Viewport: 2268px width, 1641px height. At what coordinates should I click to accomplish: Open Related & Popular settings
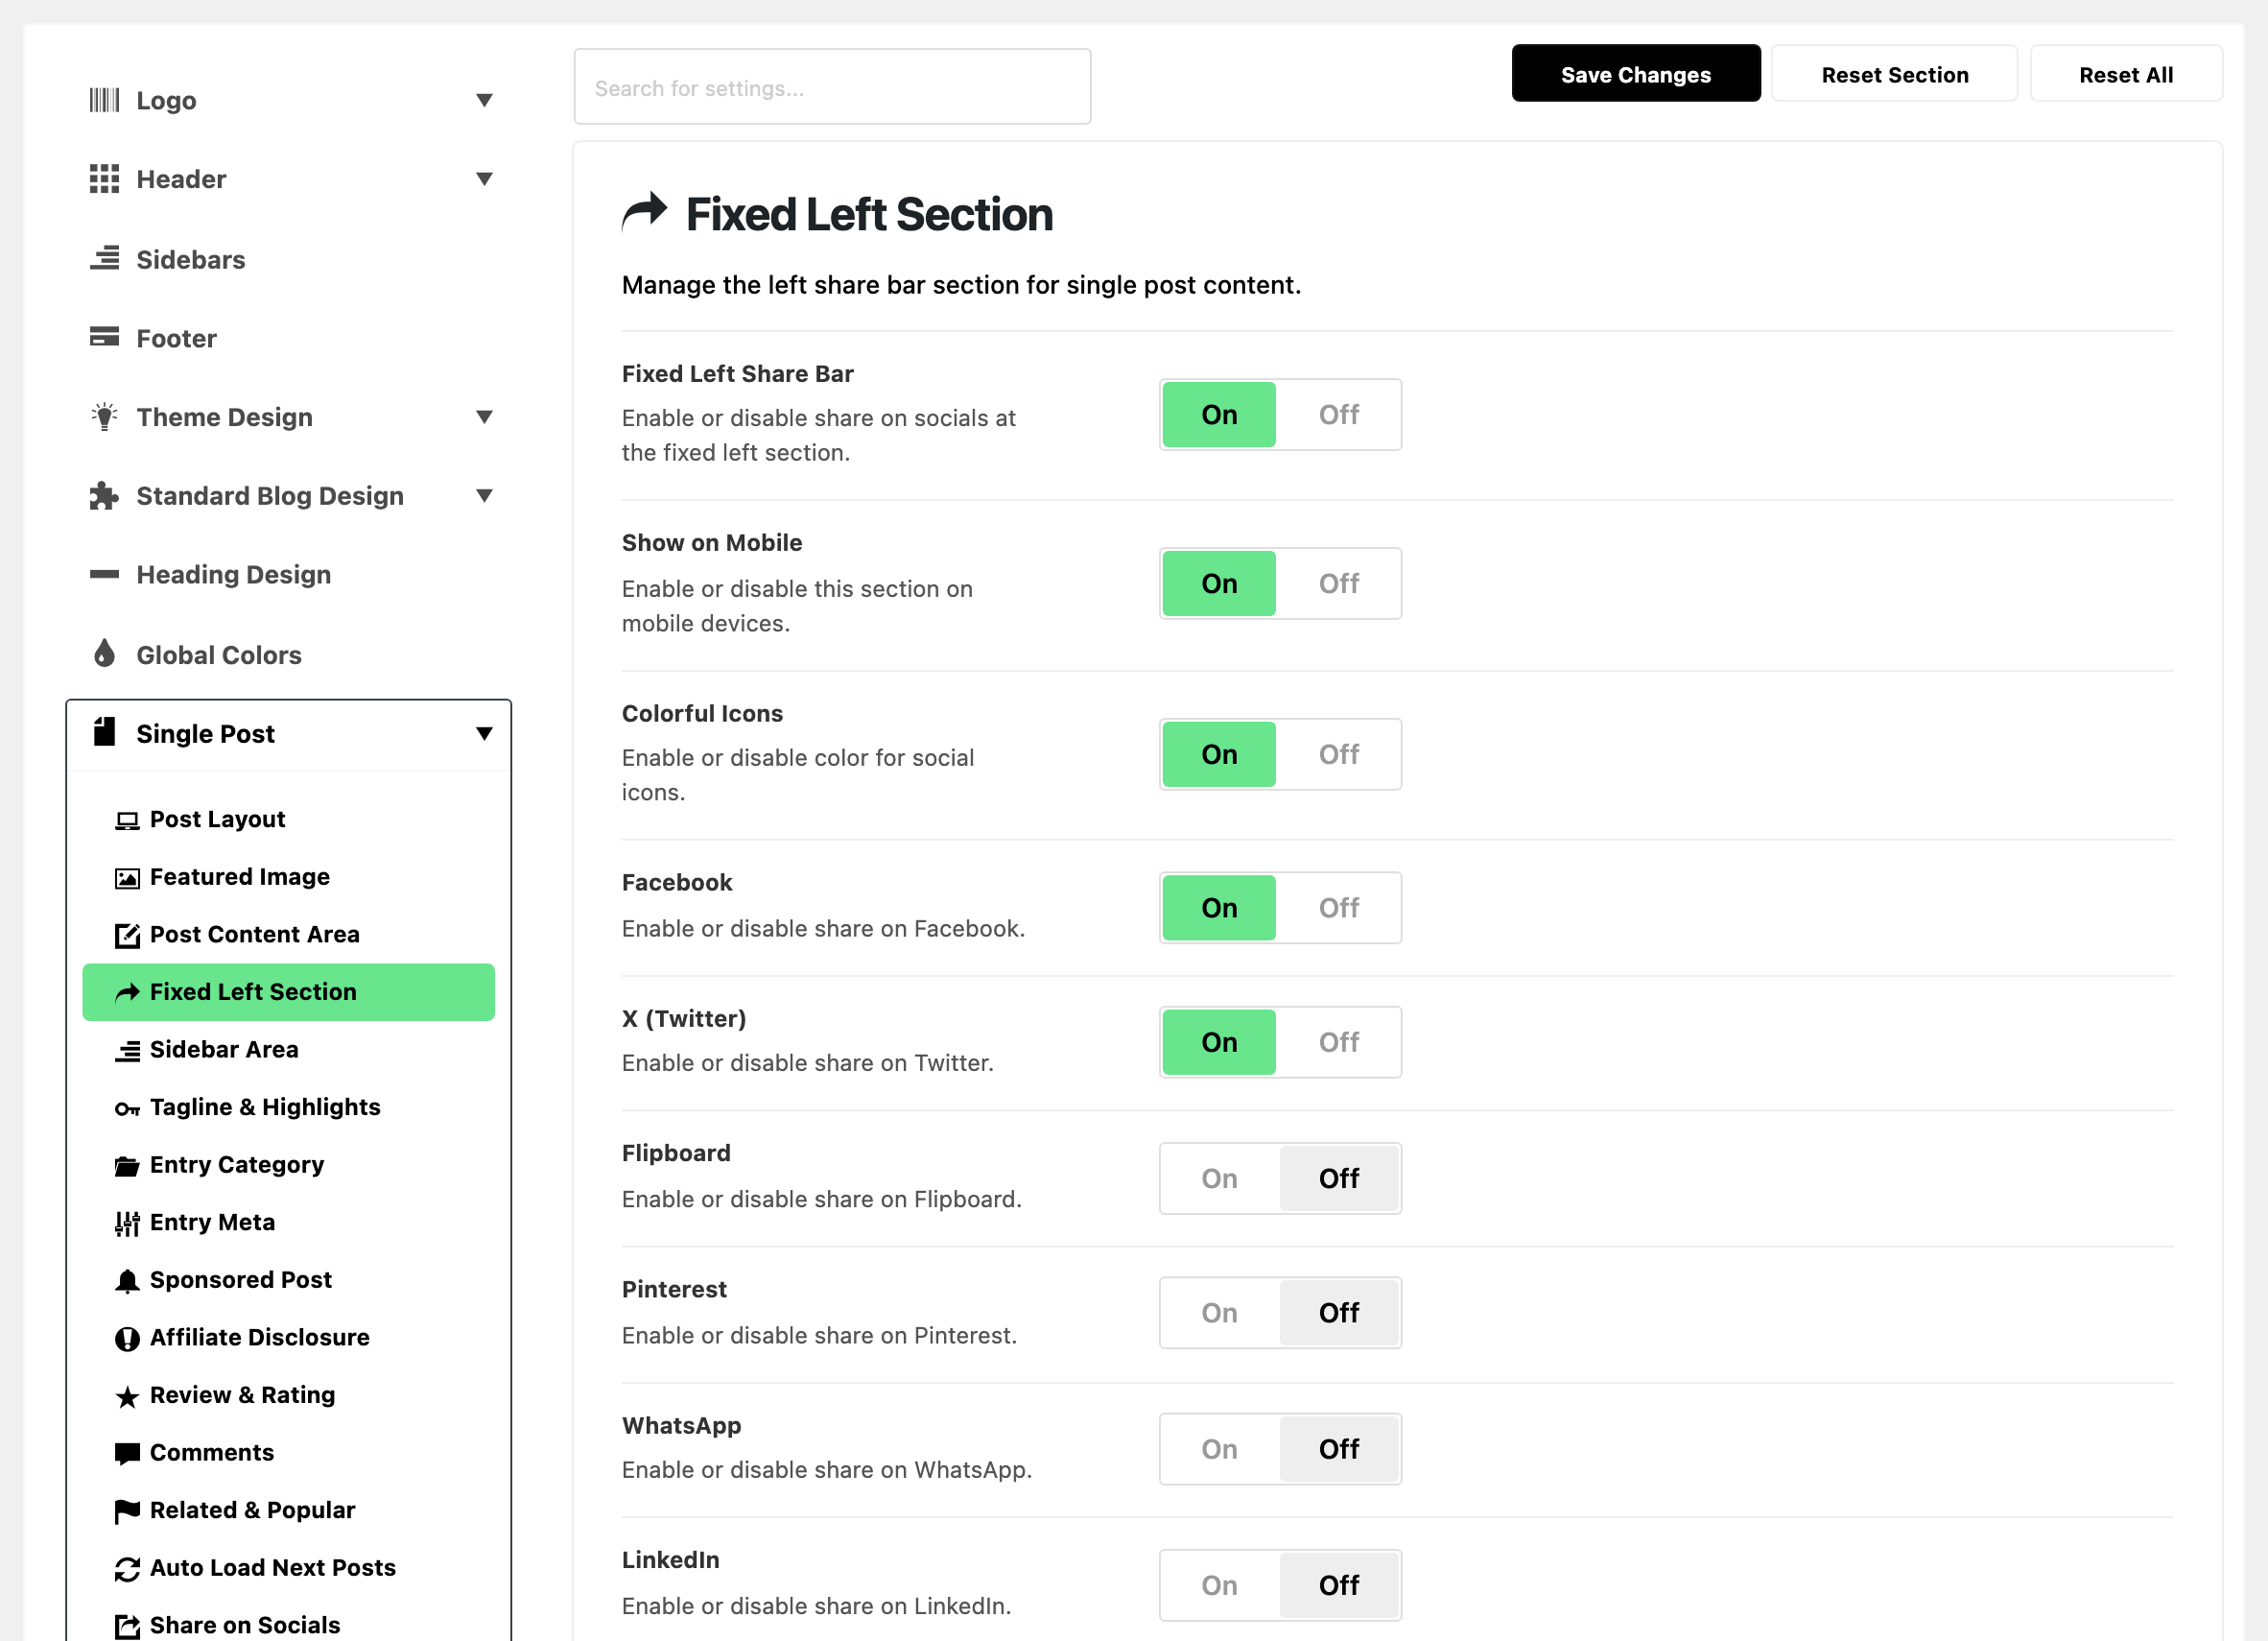[288, 1510]
